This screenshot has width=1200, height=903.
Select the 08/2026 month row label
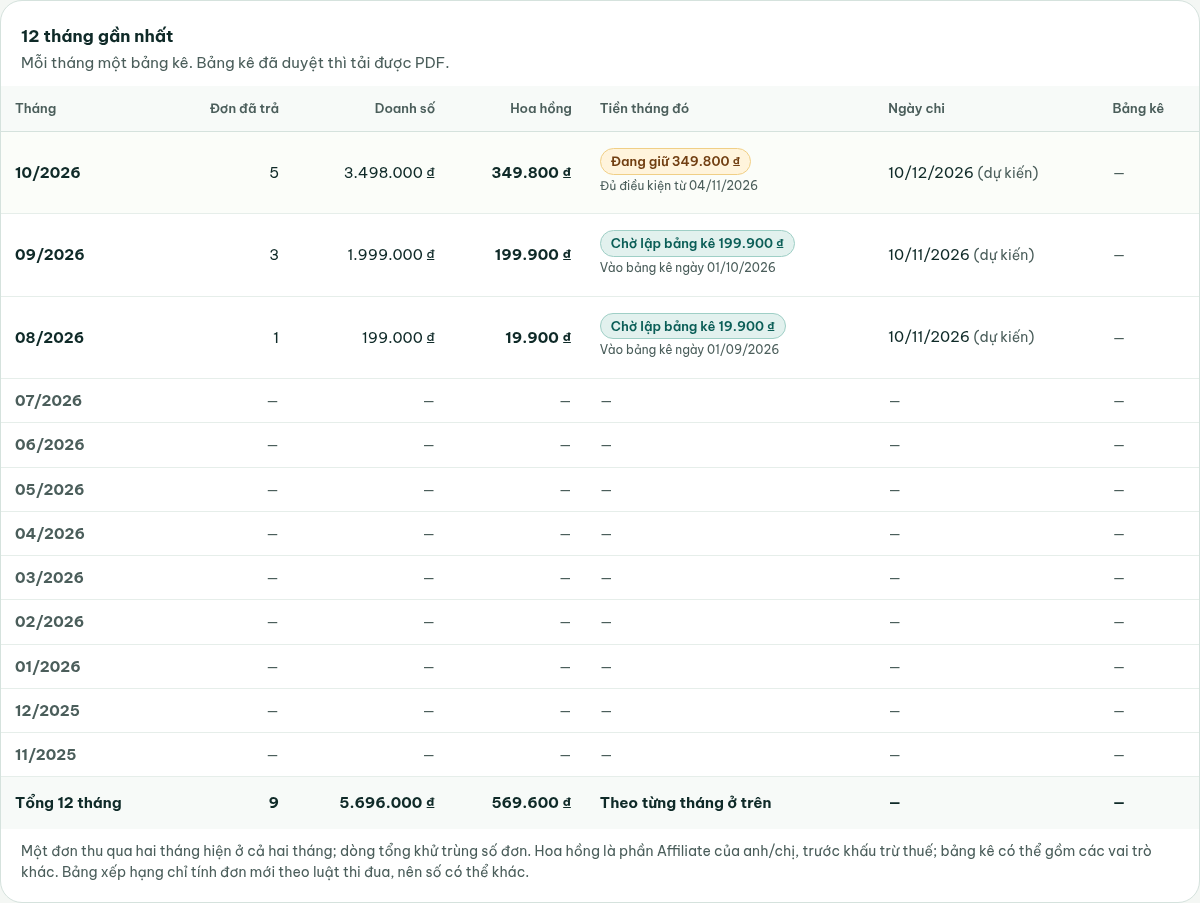pyautogui.click(x=50, y=338)
